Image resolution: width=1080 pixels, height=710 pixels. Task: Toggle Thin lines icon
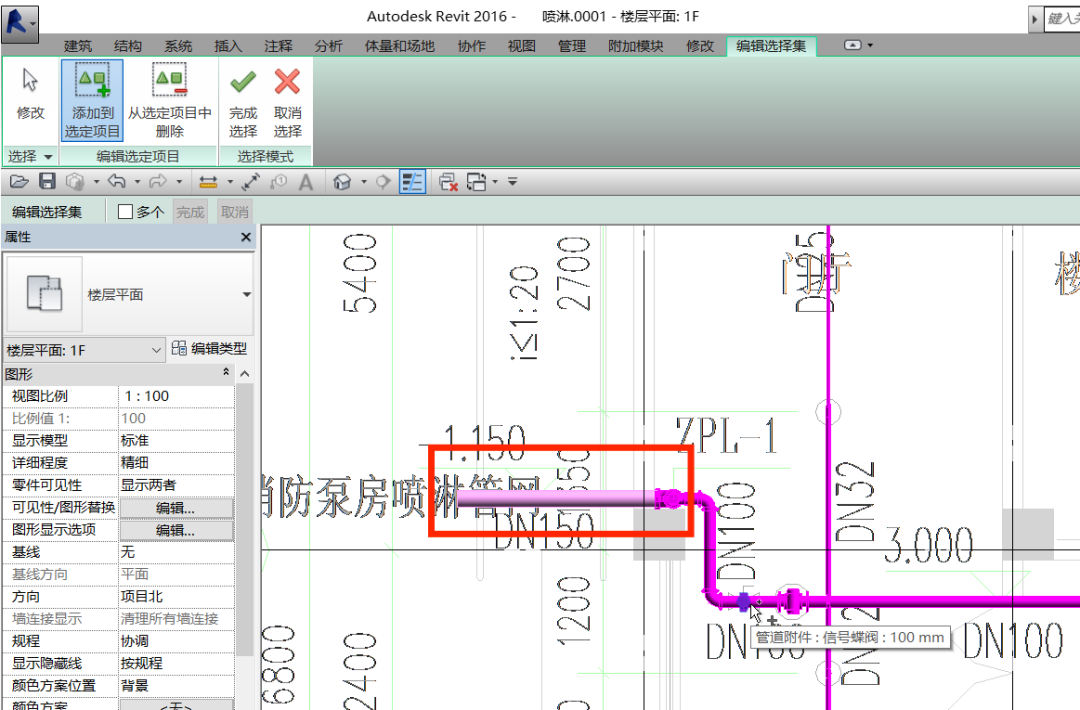click(x=413, y=182)
